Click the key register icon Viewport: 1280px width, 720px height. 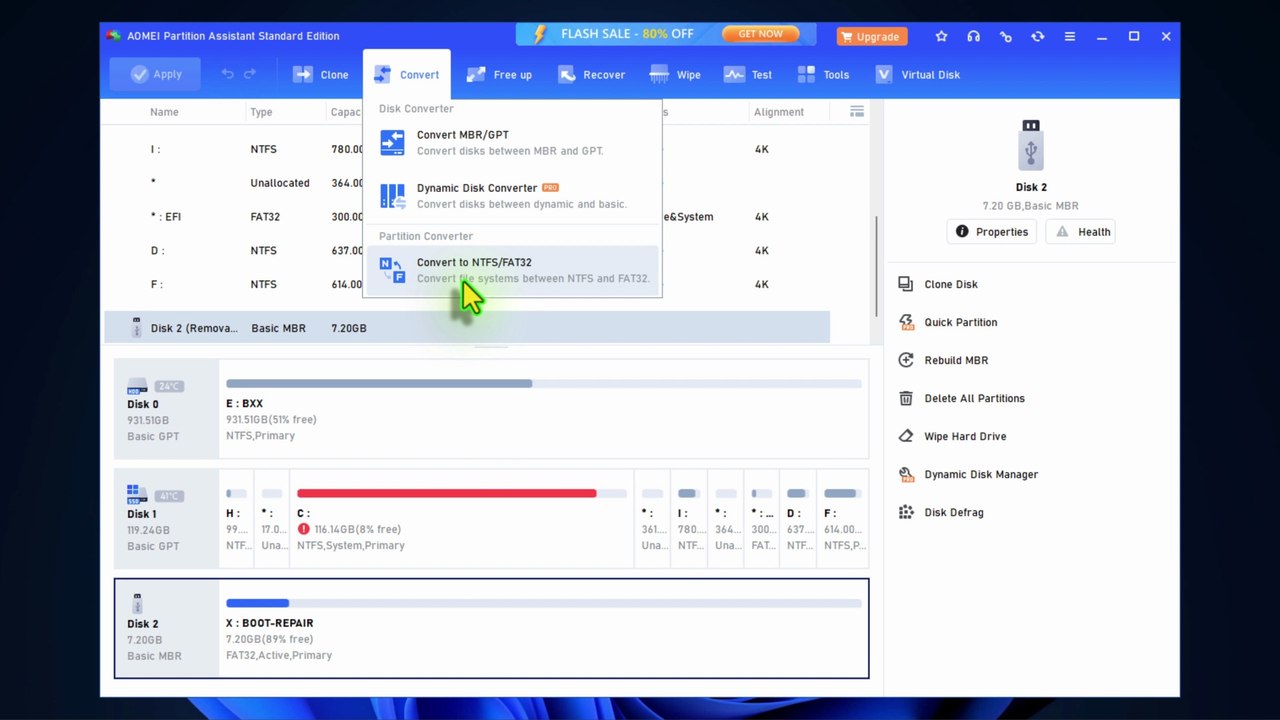[1005, 36]
